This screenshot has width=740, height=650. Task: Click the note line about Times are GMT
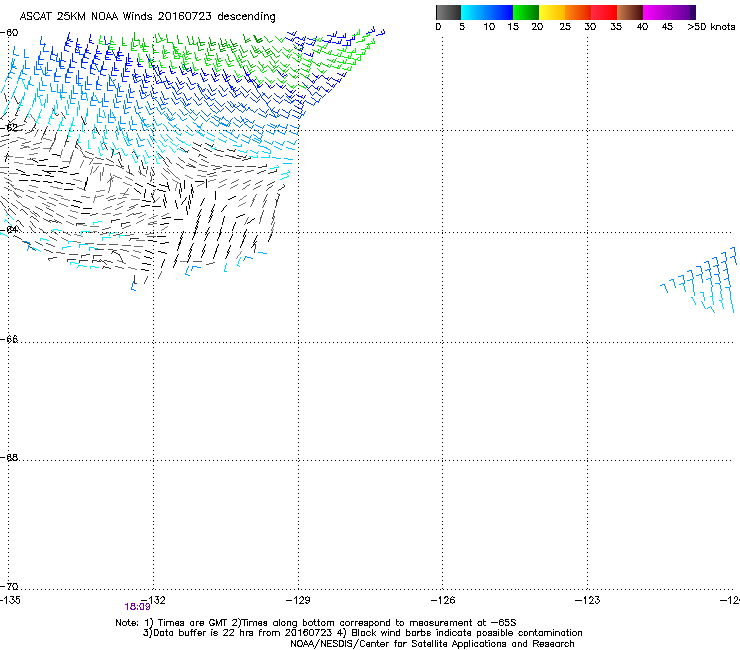(315, 623)
